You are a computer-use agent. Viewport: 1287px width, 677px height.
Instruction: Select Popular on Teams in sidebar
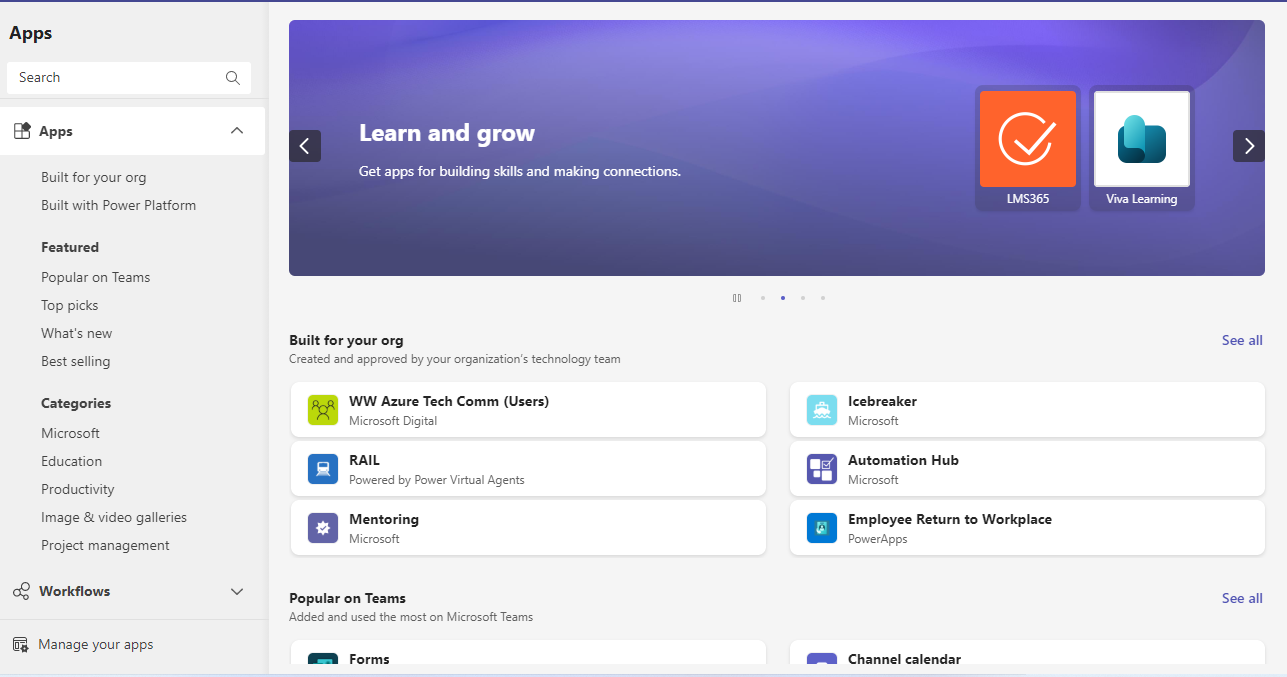(96, 277)
